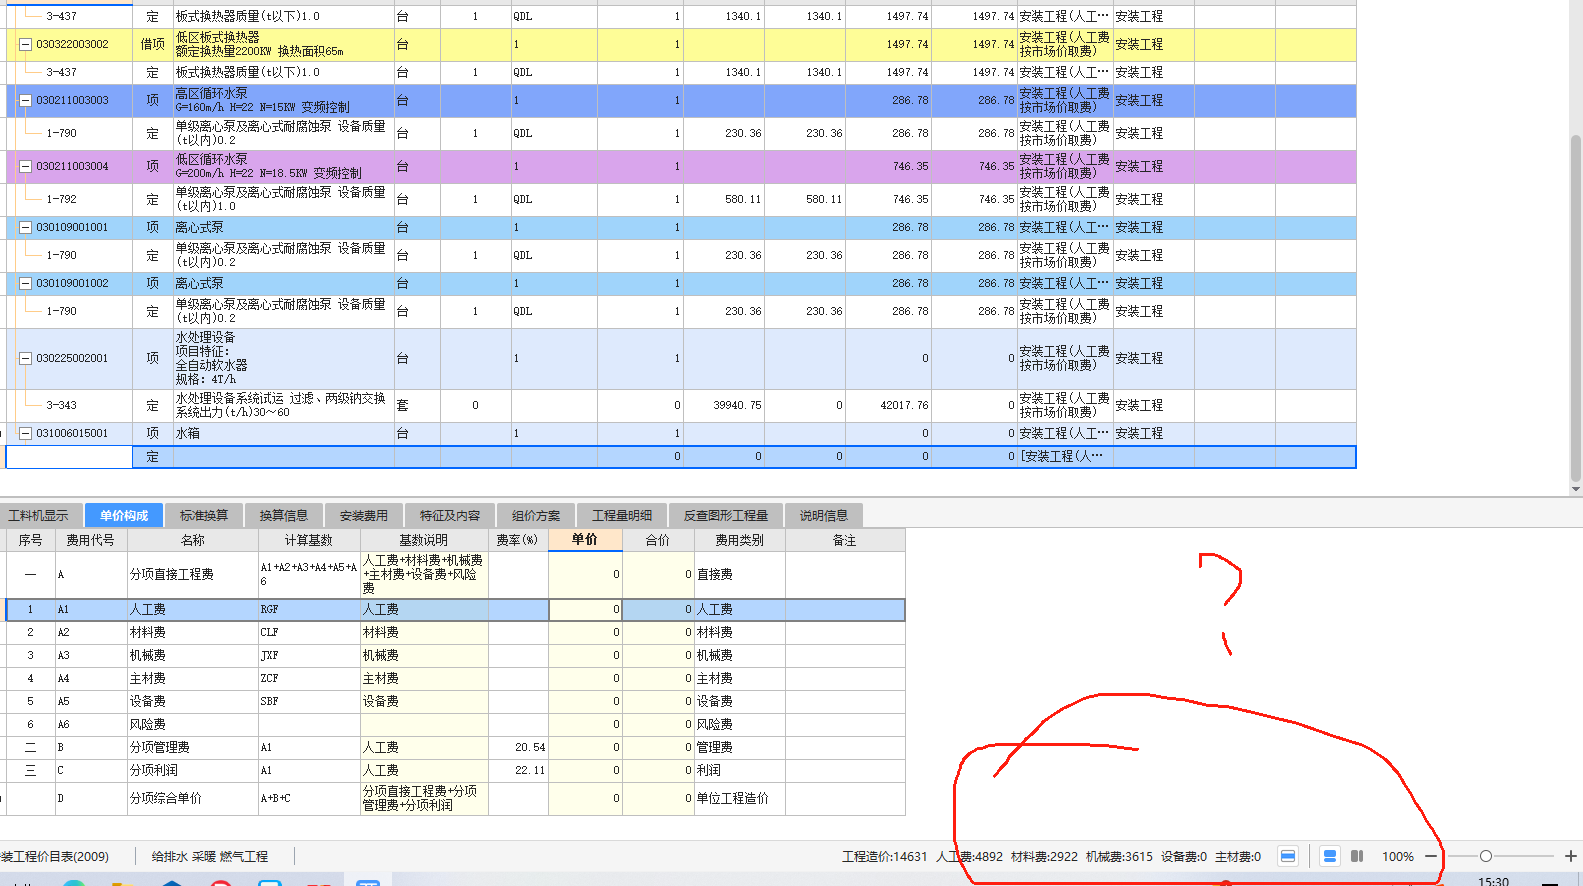Click the 低区板式换热器 item description
The image size is (1583, 886).
tap(283, 44)
